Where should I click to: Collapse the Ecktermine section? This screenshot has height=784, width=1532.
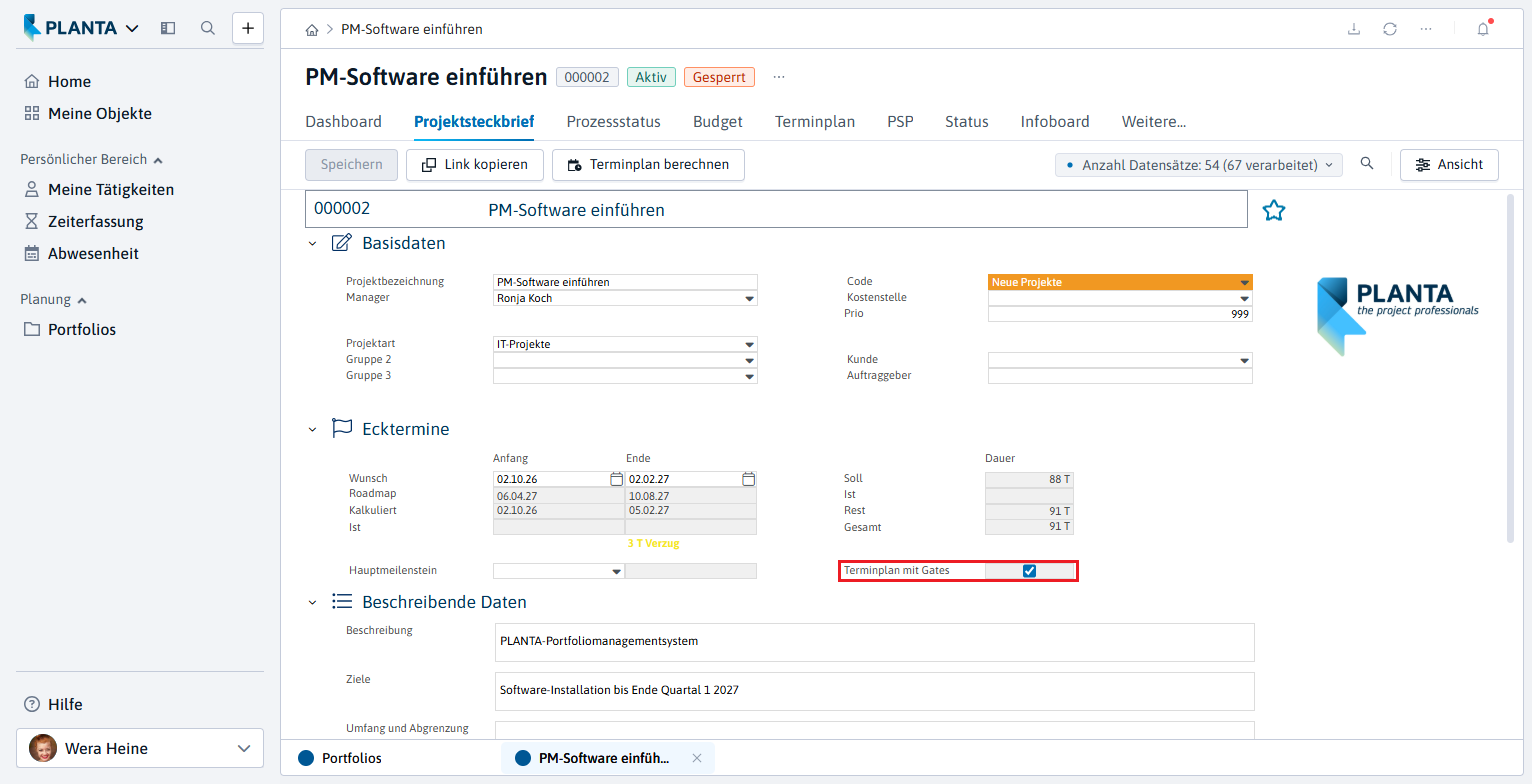pos(312,429)
